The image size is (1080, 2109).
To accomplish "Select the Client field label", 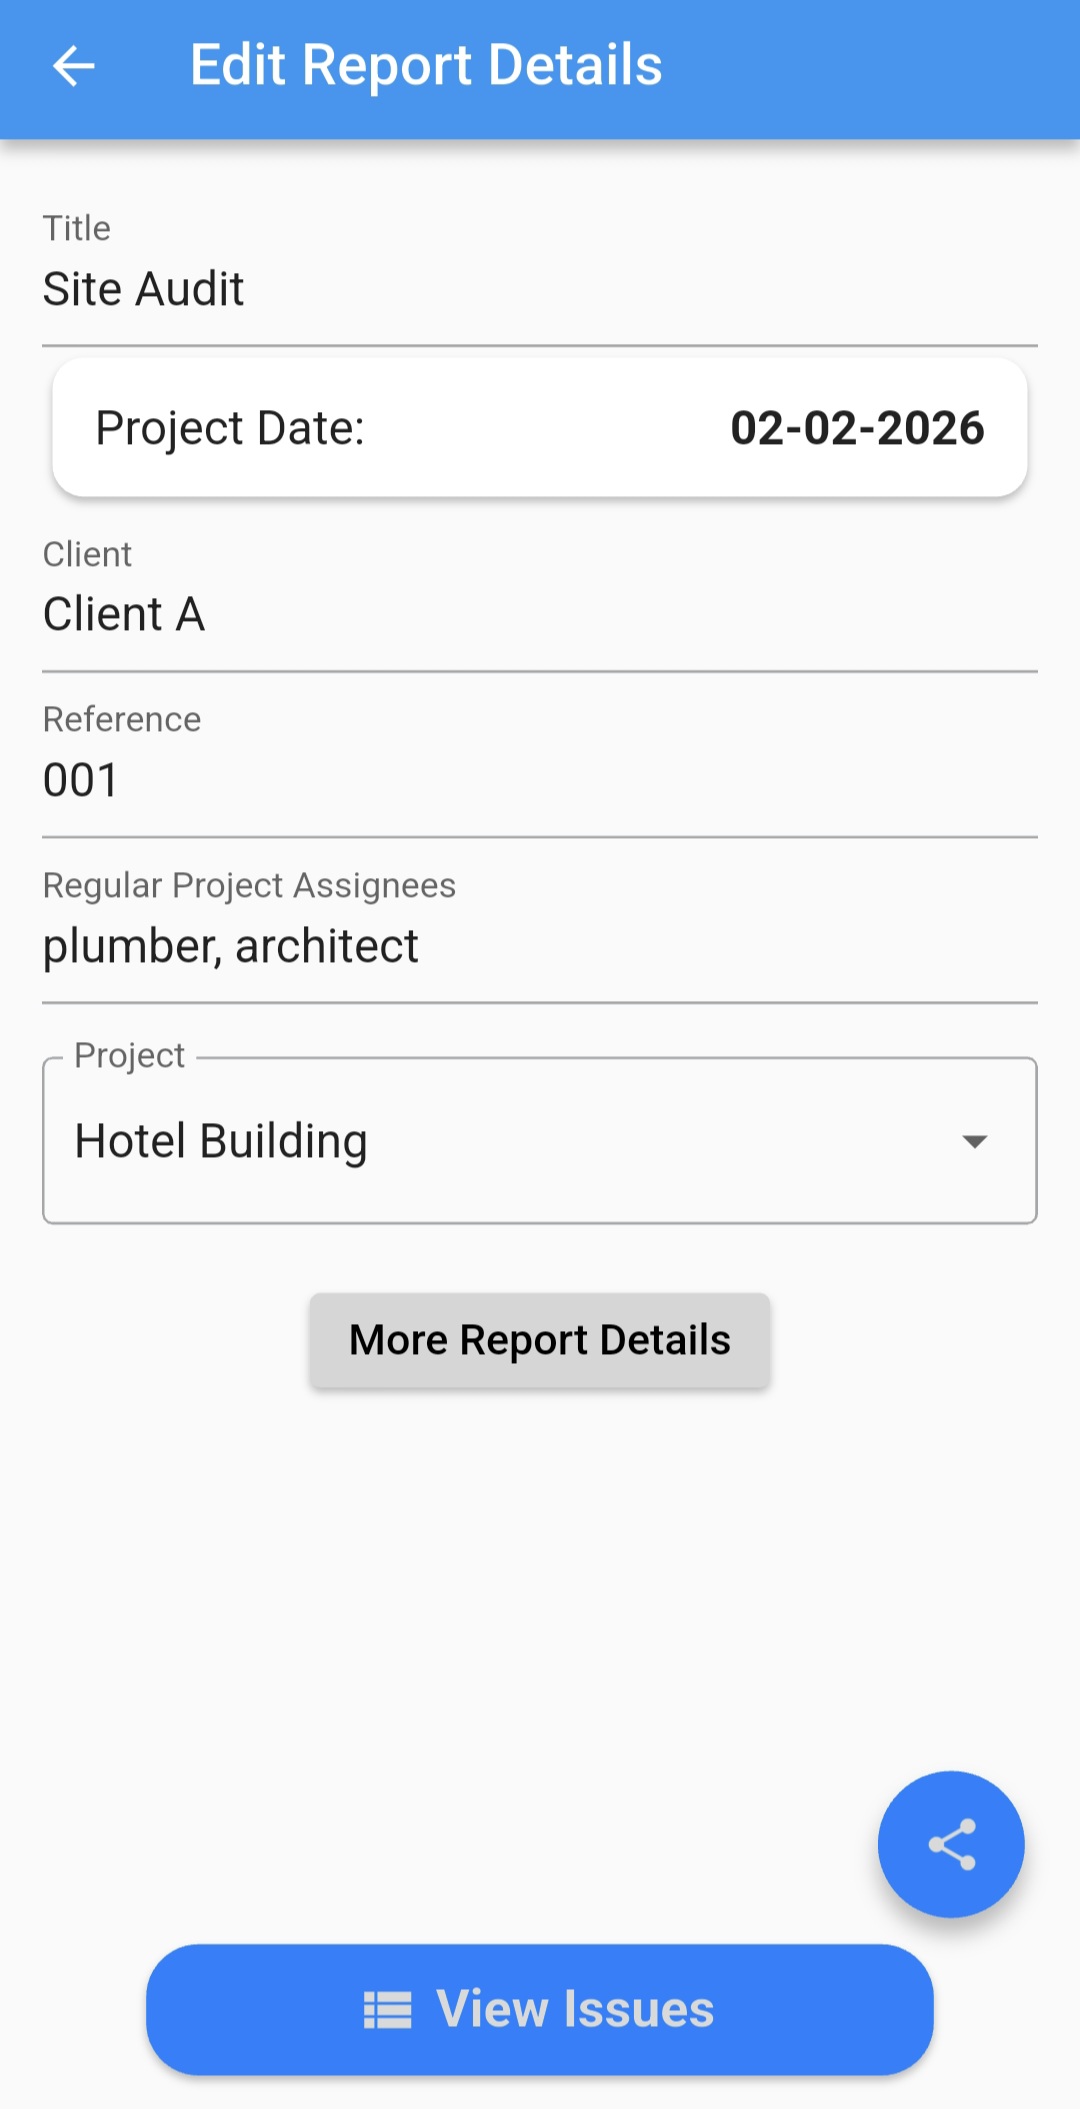I will [x=87, y=554].
